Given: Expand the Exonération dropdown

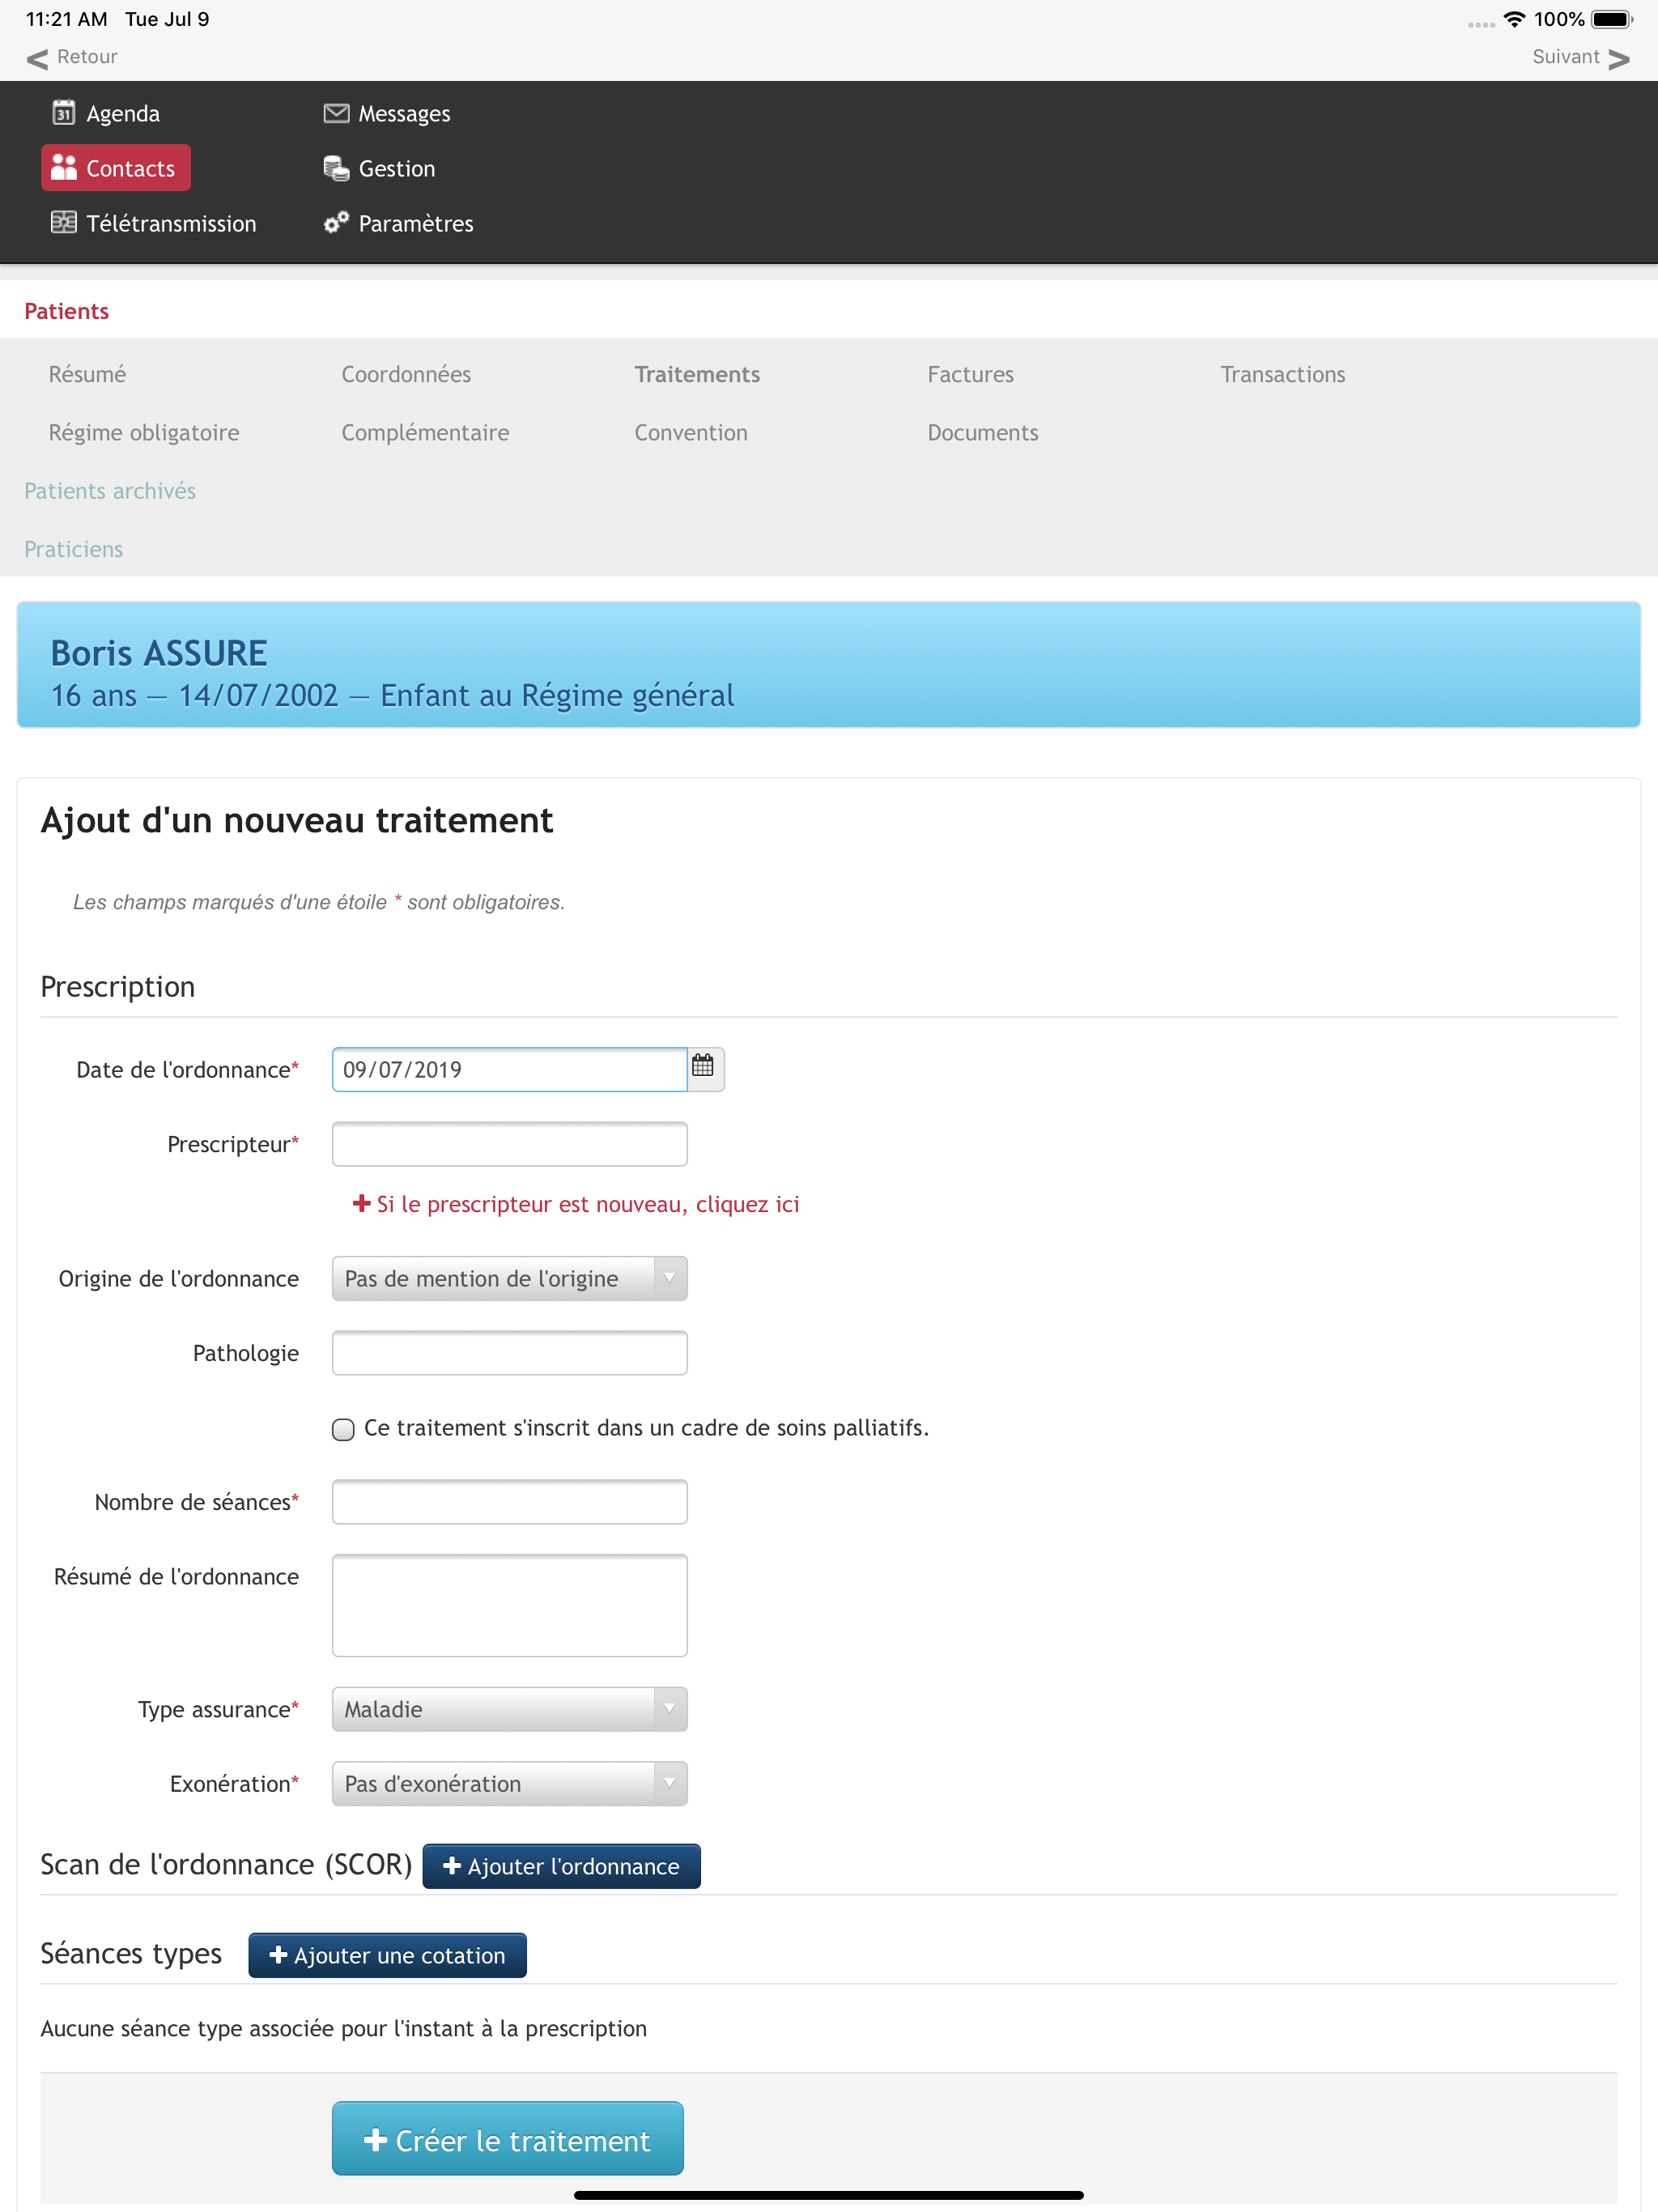Looking at the screenshot, I should pyautogui.click(x=509, y=1783).
